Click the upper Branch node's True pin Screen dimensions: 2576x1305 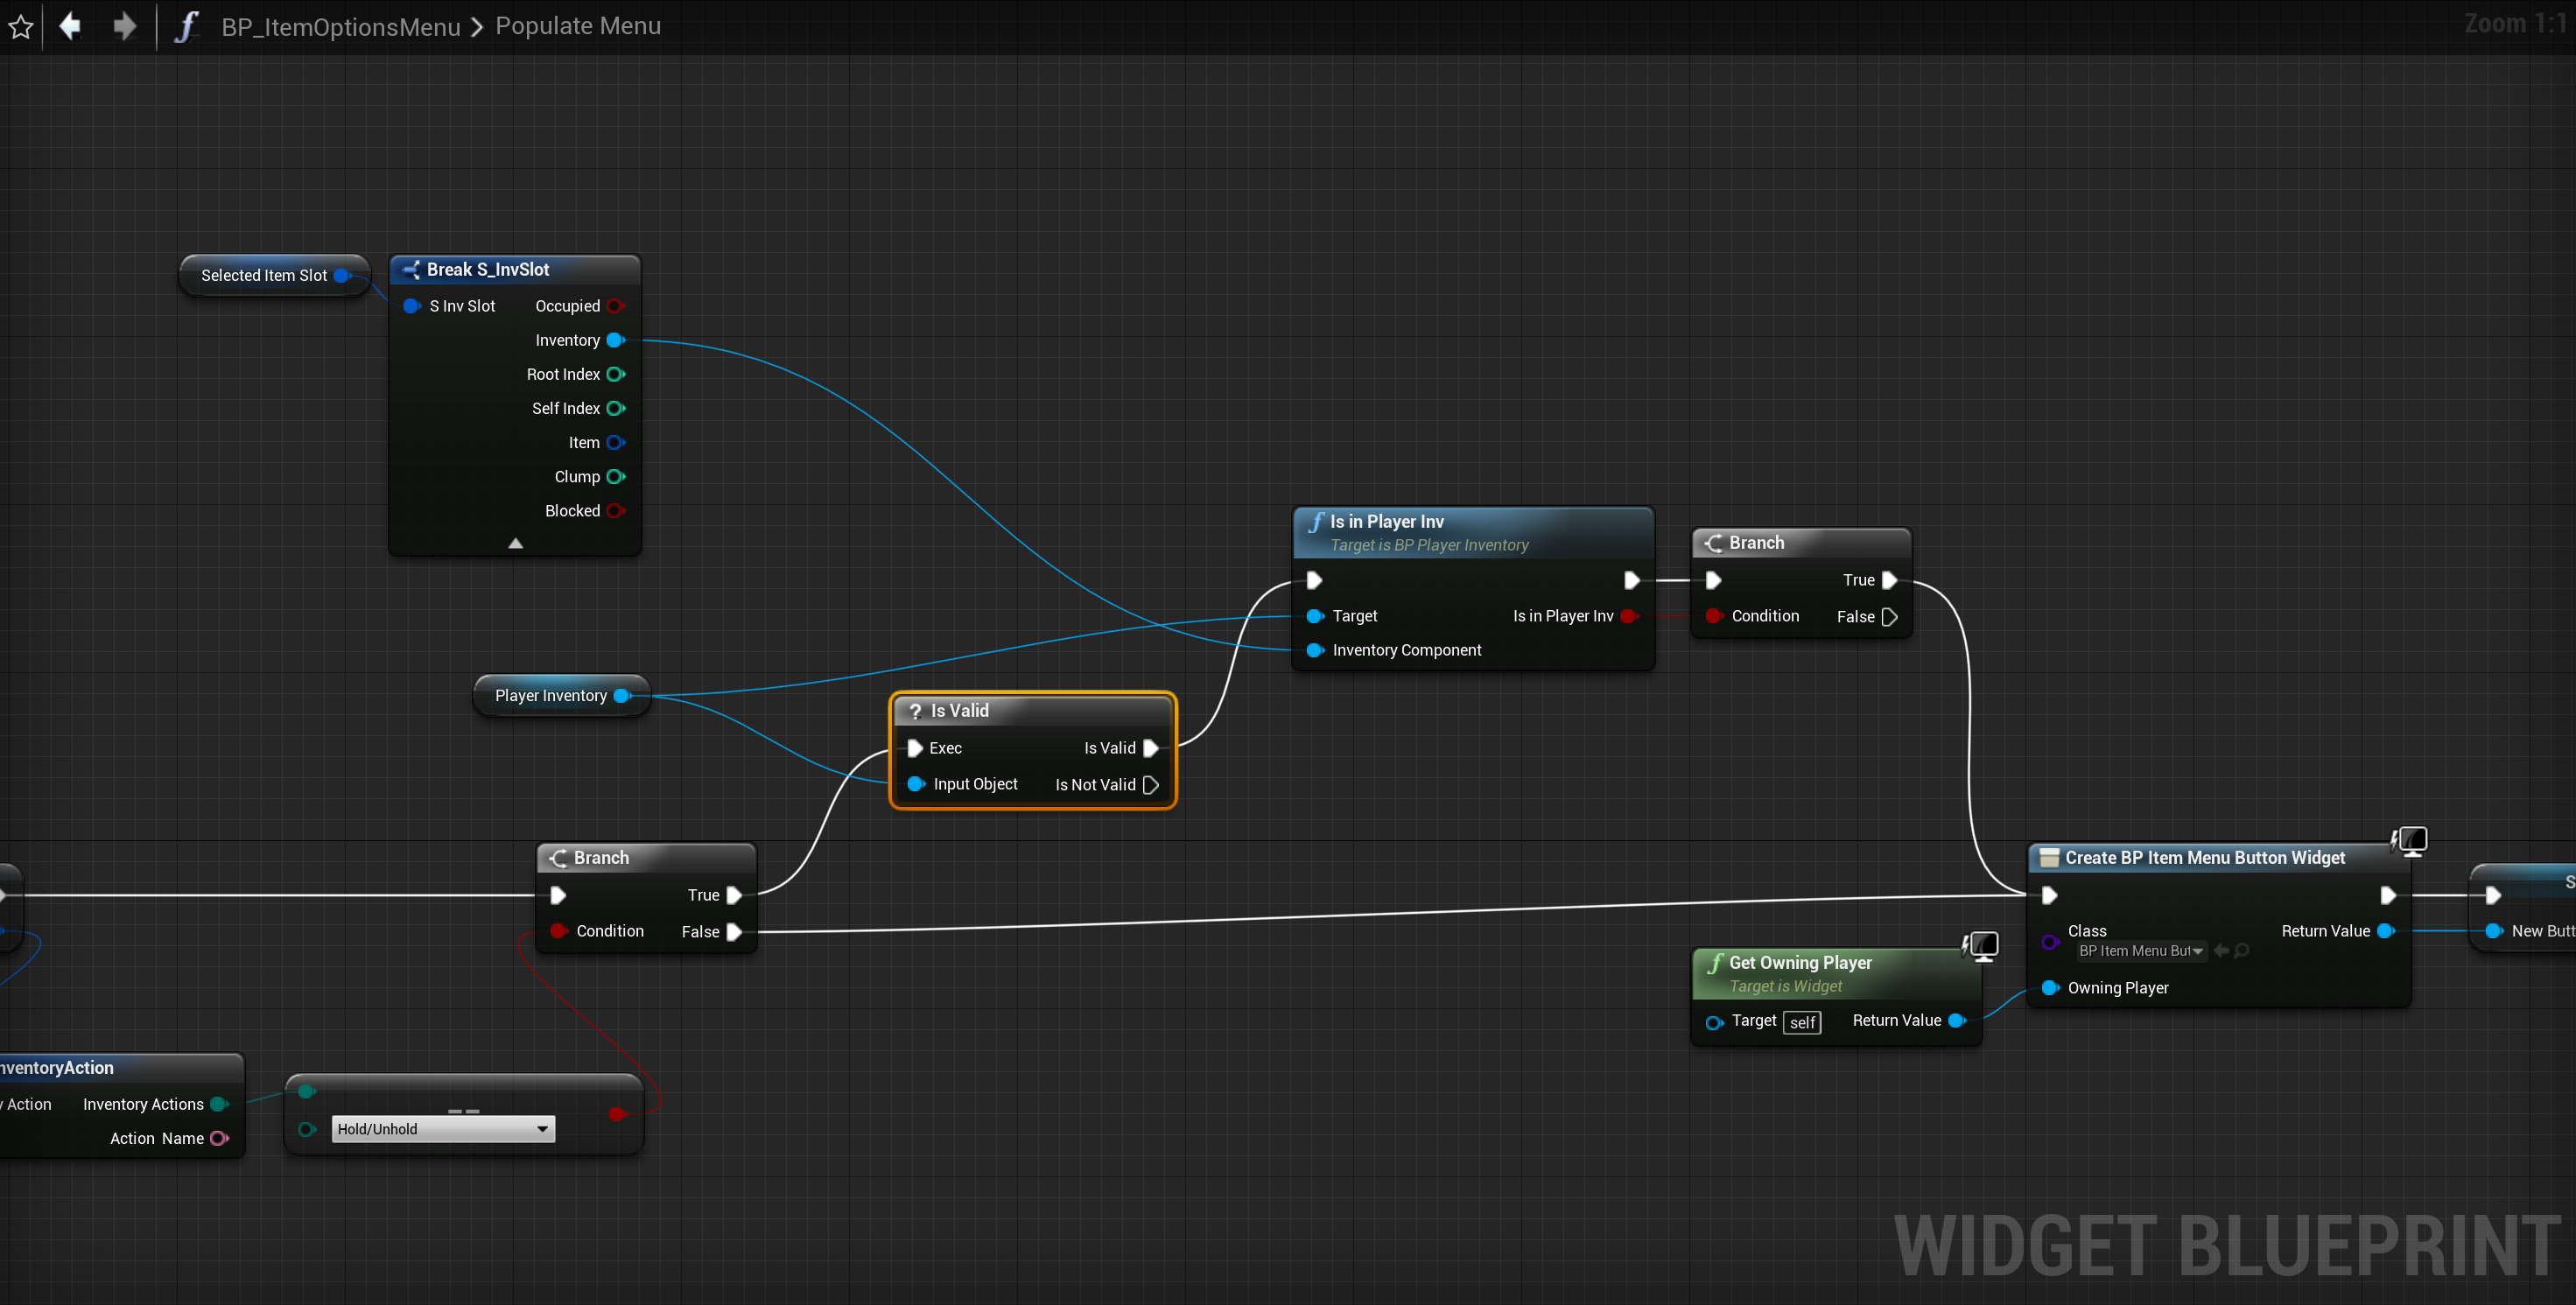click(1889, 580)
